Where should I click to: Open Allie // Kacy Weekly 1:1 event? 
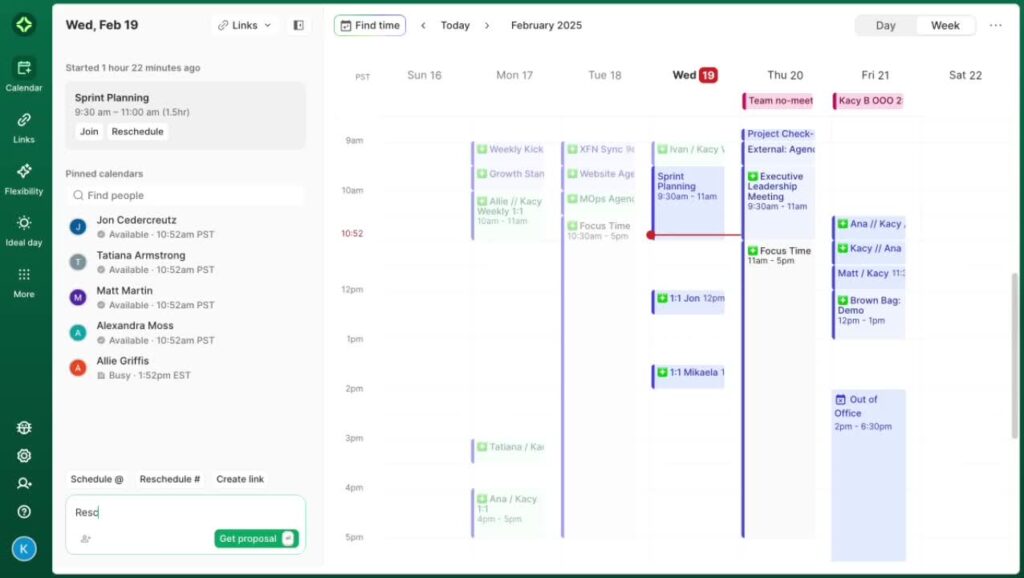point(508,216)
